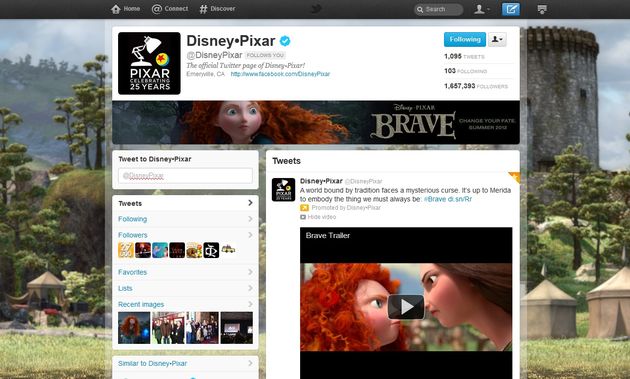Click chevron on Similar to Disney•Pixar row
Viewport: 630px width, 379px height.
click(250, 363)
